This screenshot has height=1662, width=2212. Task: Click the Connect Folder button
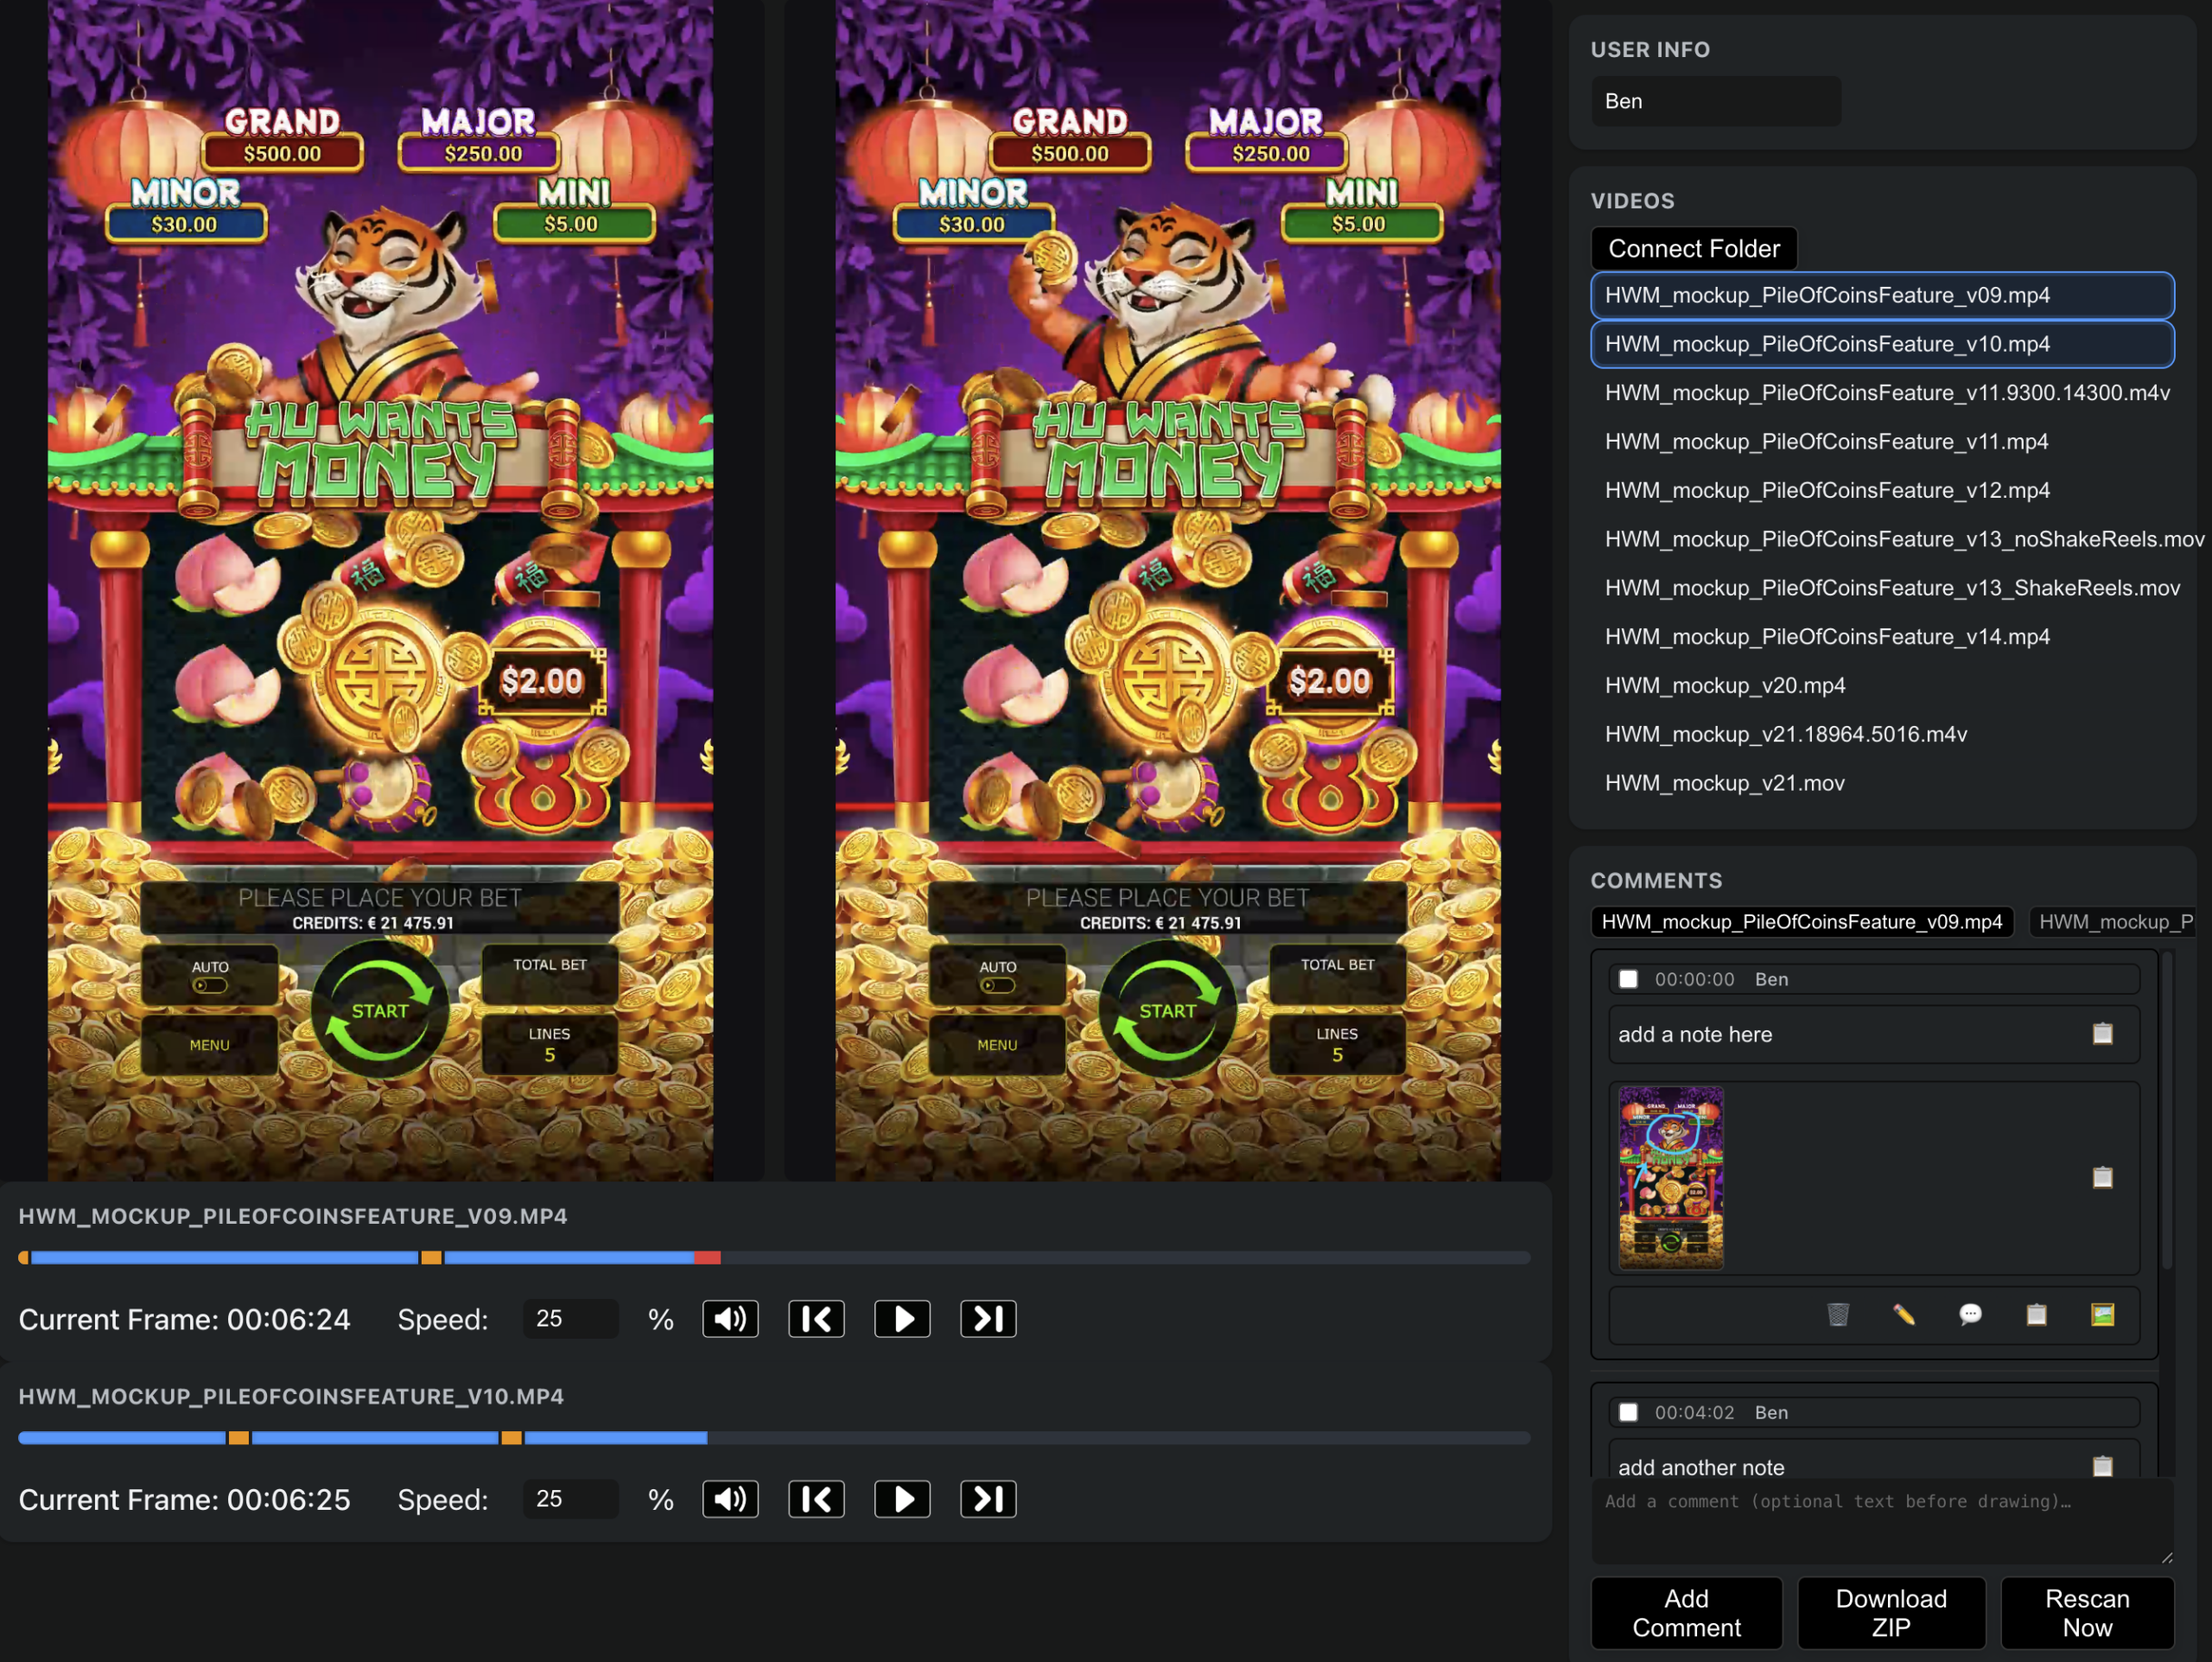(1694, 248)
